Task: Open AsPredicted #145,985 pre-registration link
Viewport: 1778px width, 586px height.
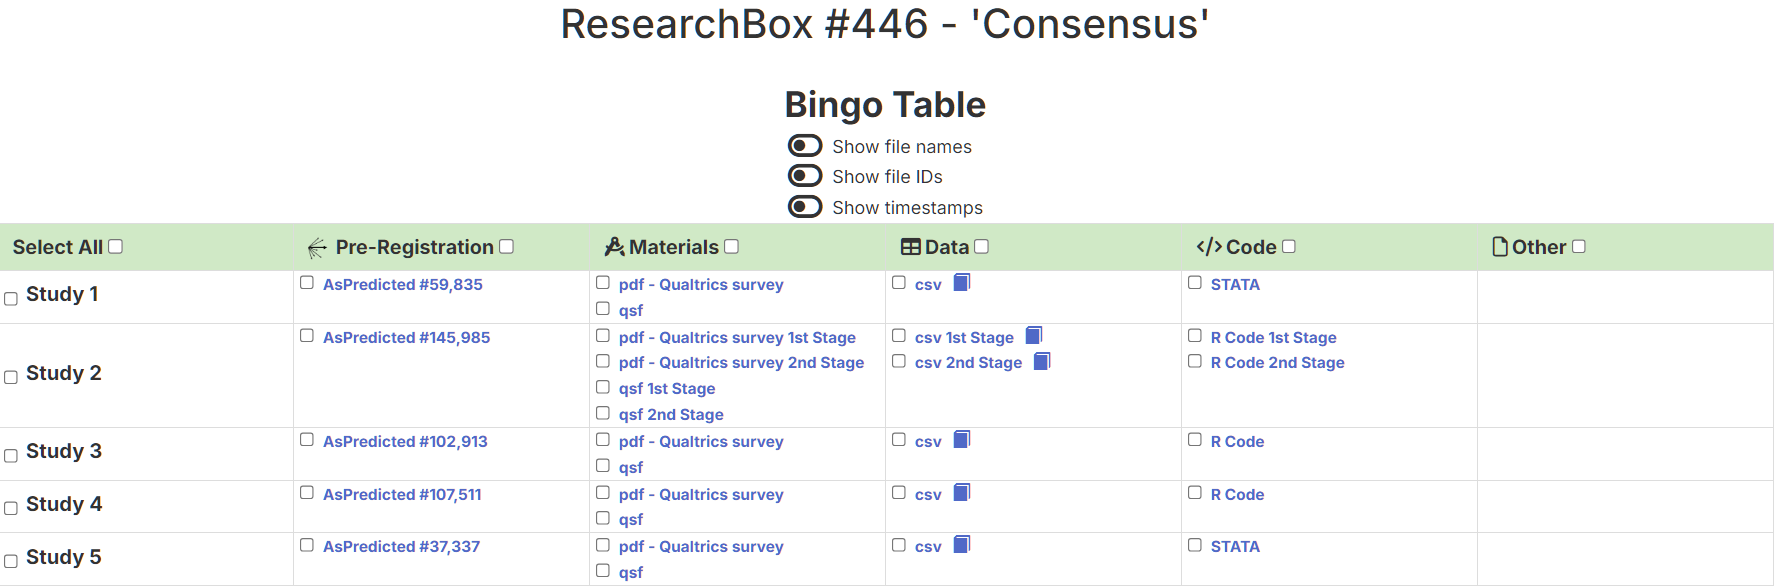Action: click(x=406, y=337)
